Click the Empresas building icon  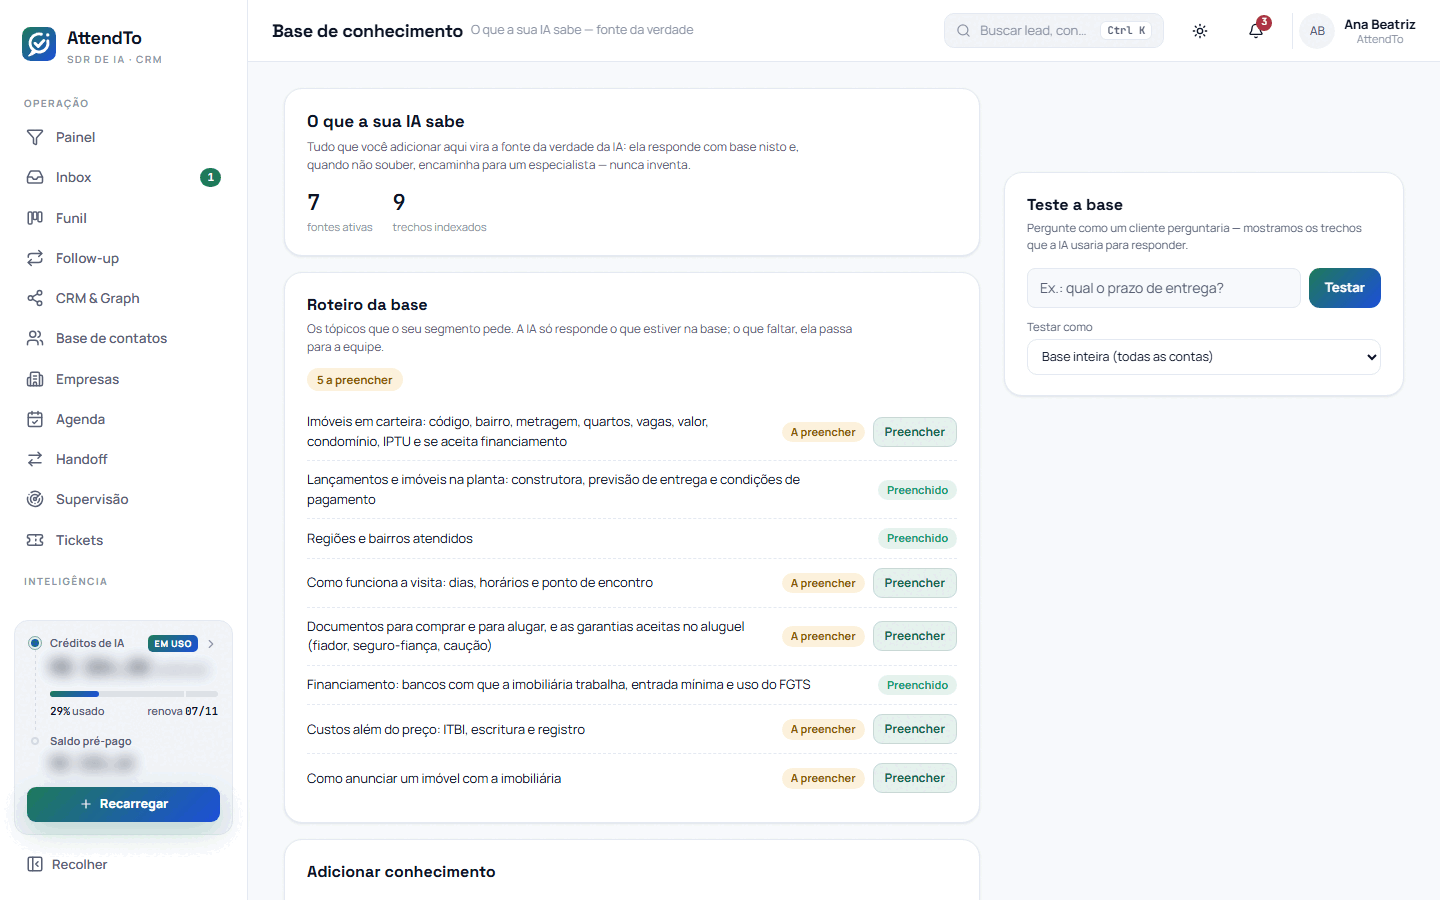click(35, 379)
